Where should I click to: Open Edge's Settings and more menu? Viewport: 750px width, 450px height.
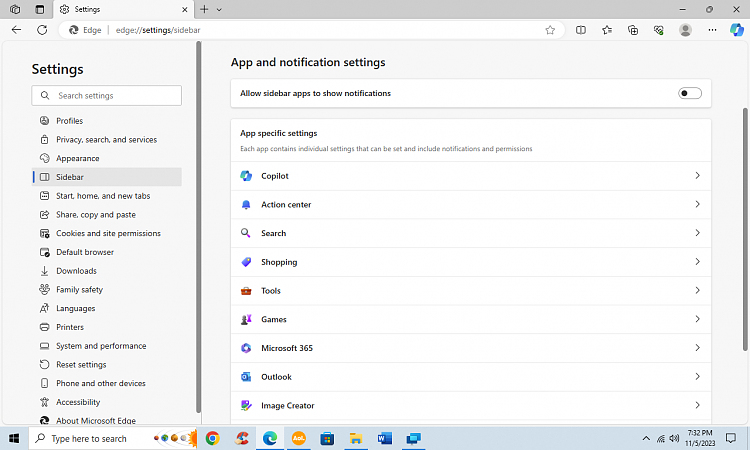pyautogui.click(x=711, y=30)
